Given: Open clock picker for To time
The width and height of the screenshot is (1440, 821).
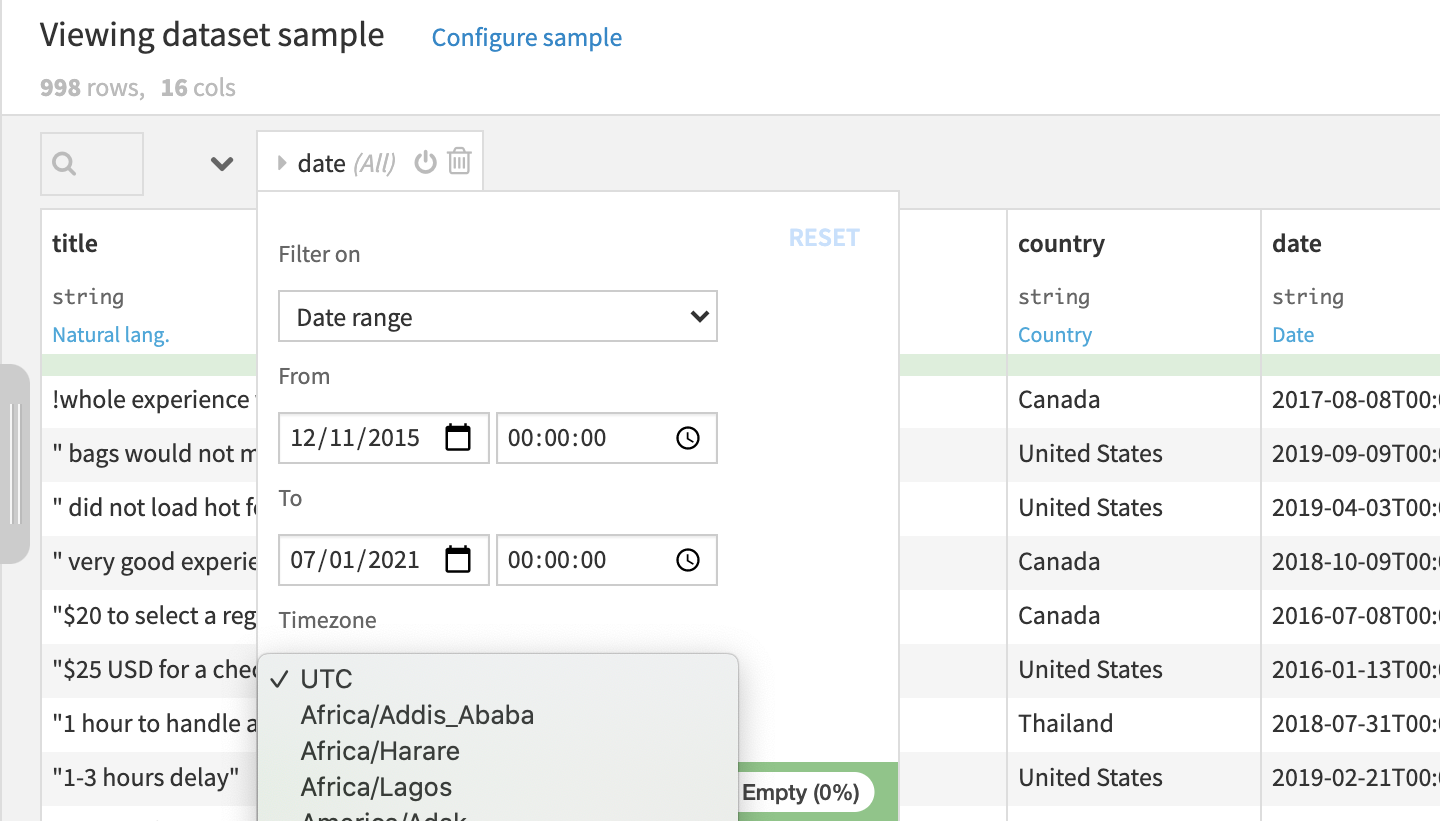Looking at the screenshot, I should pyautogui.click(x=688, y=560).
